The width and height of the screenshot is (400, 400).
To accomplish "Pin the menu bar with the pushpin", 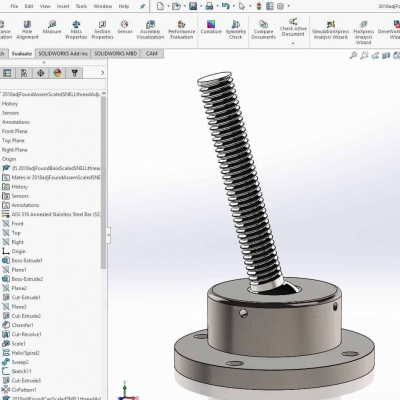I will [x=142, y=6].
